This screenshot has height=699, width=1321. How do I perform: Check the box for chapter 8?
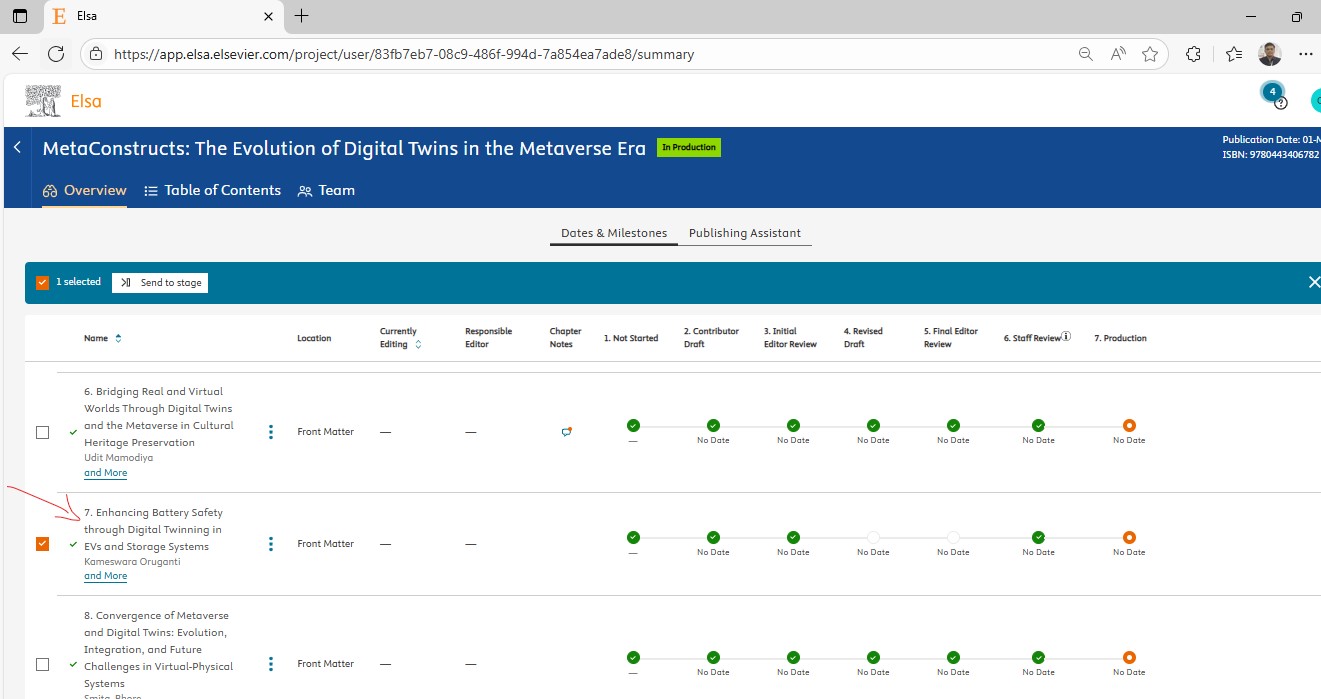click(42, 664)
